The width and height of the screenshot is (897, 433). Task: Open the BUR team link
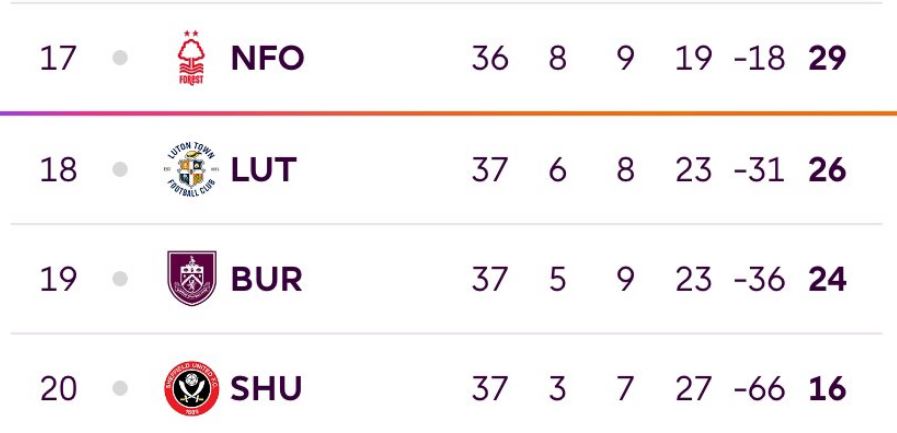coord(266,279)
